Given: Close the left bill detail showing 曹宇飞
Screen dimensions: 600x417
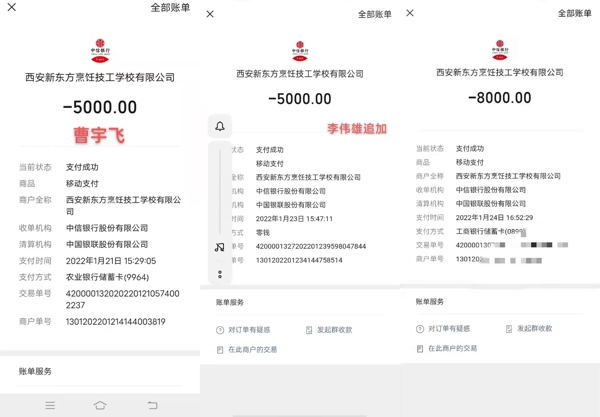Looking at the screenshot, I should point(12,7).
